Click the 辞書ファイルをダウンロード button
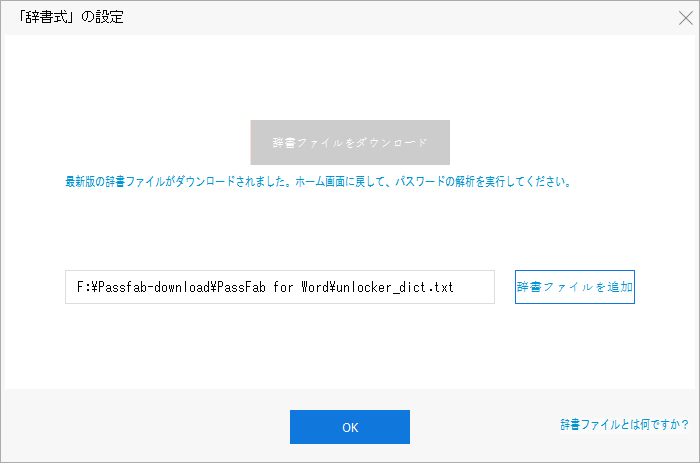This screenshot has height=463, width=700. coord(350,143)
